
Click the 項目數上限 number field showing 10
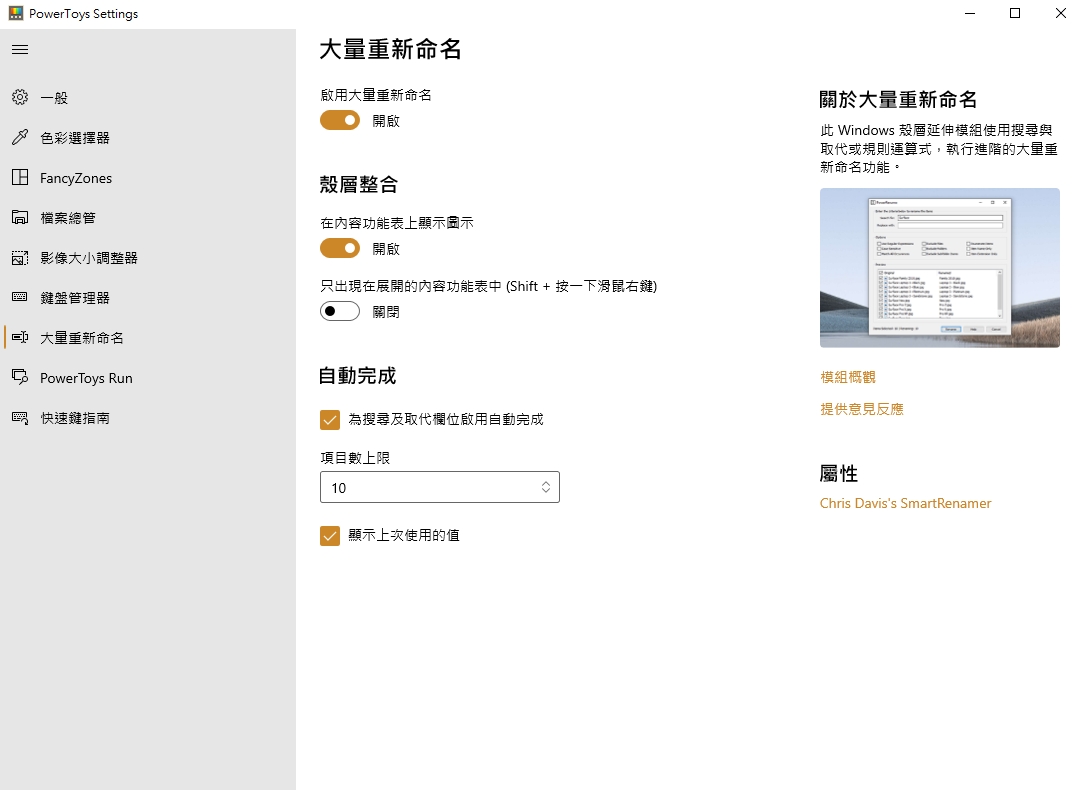coord(440,487)
